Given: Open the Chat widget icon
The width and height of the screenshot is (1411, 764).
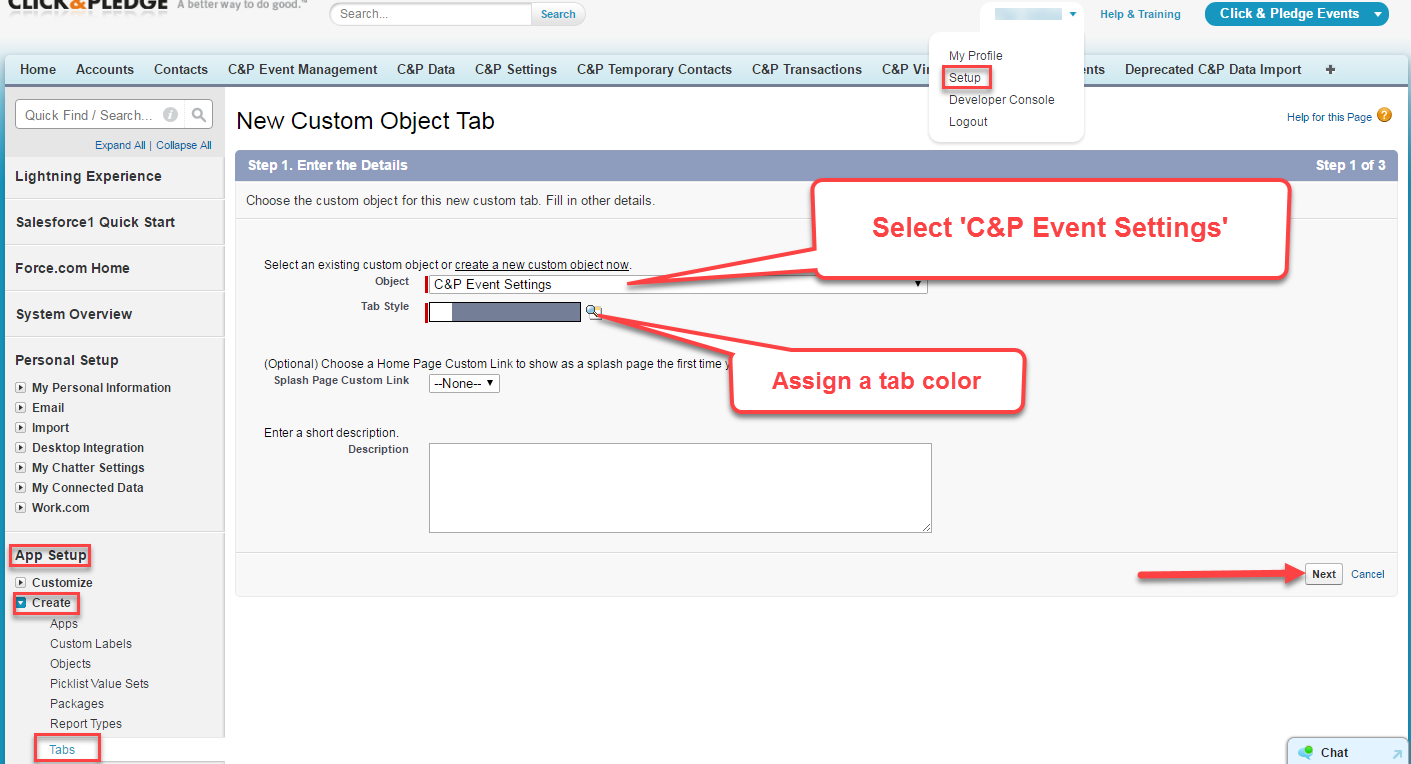Looking at the screenshot, I should click(x=1305, y=752).
